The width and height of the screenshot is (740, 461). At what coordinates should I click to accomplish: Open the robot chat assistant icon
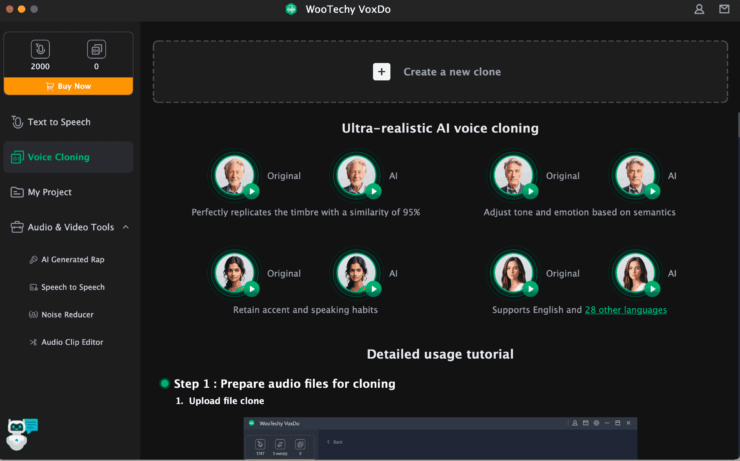click(x=20, y=434)
